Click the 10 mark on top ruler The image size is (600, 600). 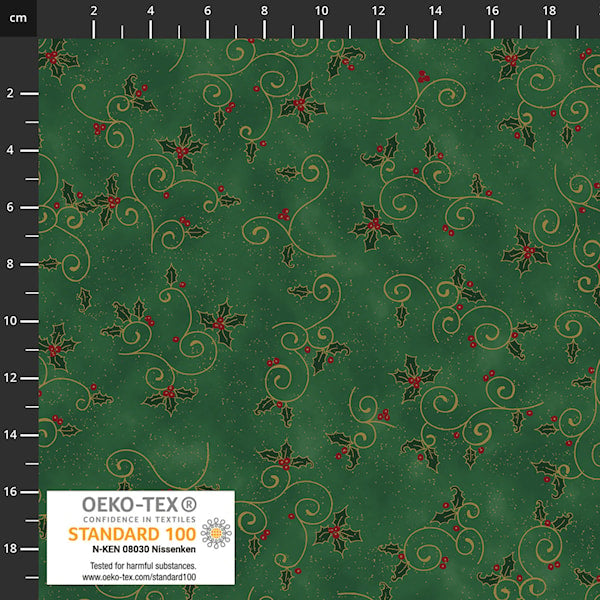[321, 10]
